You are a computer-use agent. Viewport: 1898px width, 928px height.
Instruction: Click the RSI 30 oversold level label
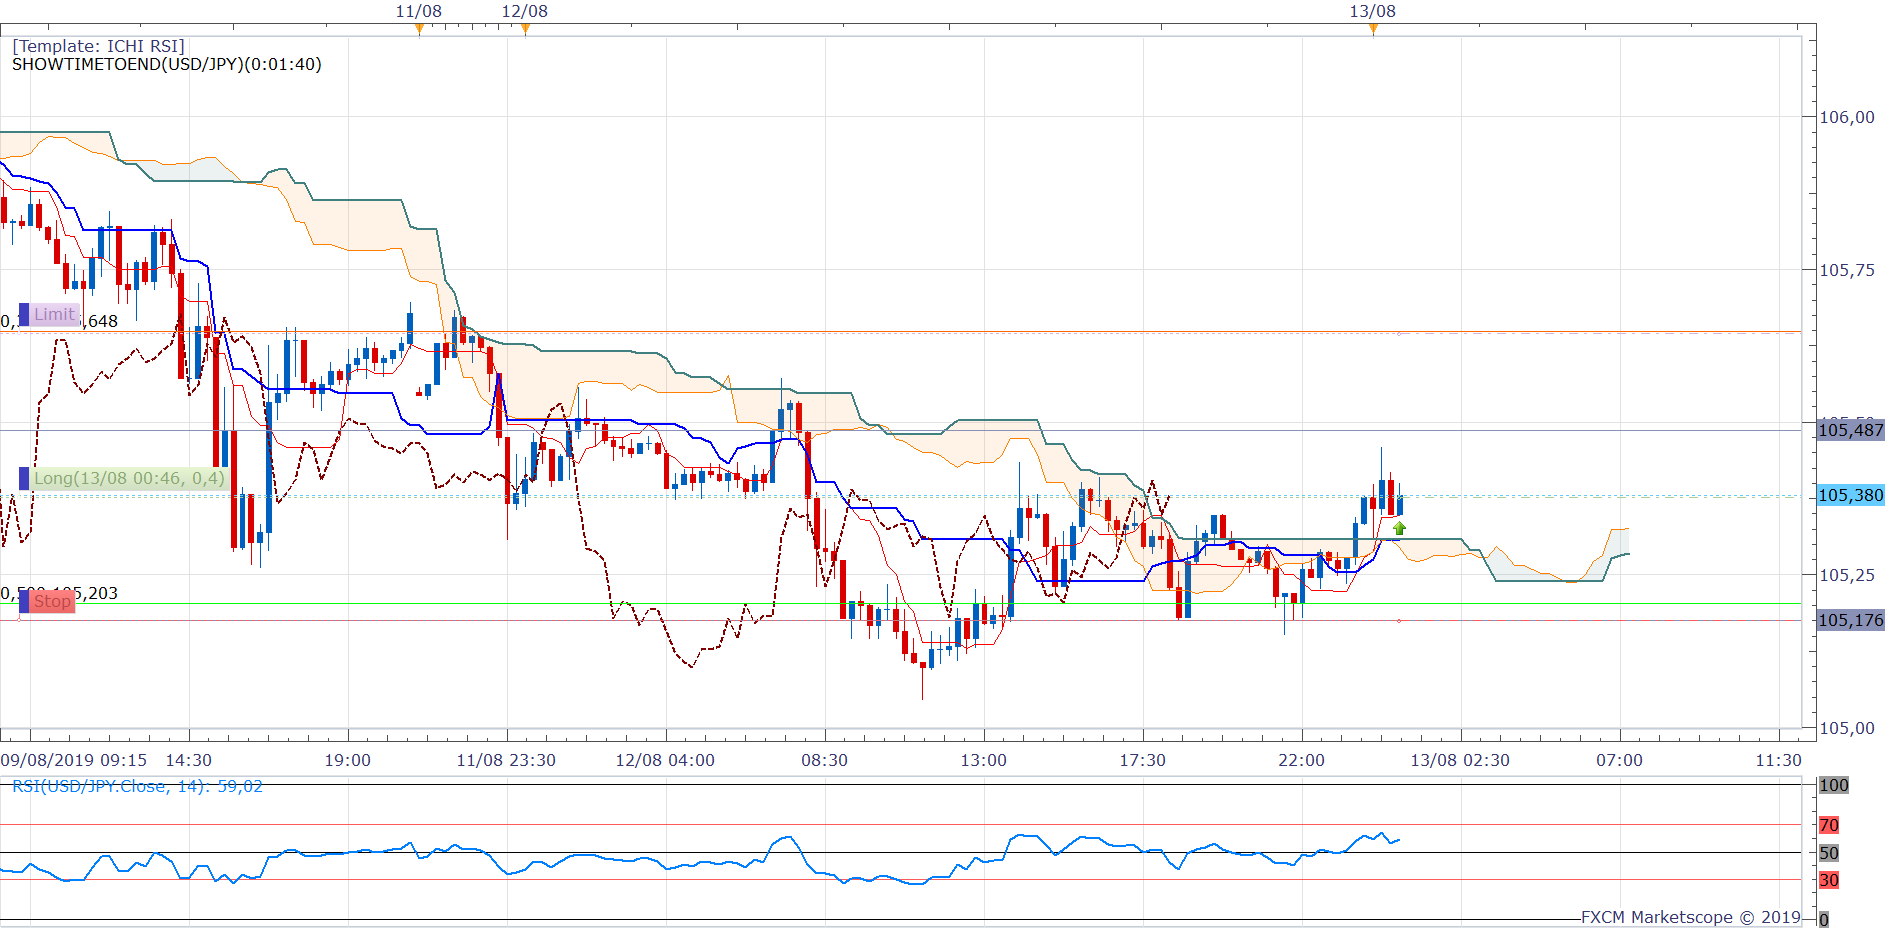[x=1829, y=880]
